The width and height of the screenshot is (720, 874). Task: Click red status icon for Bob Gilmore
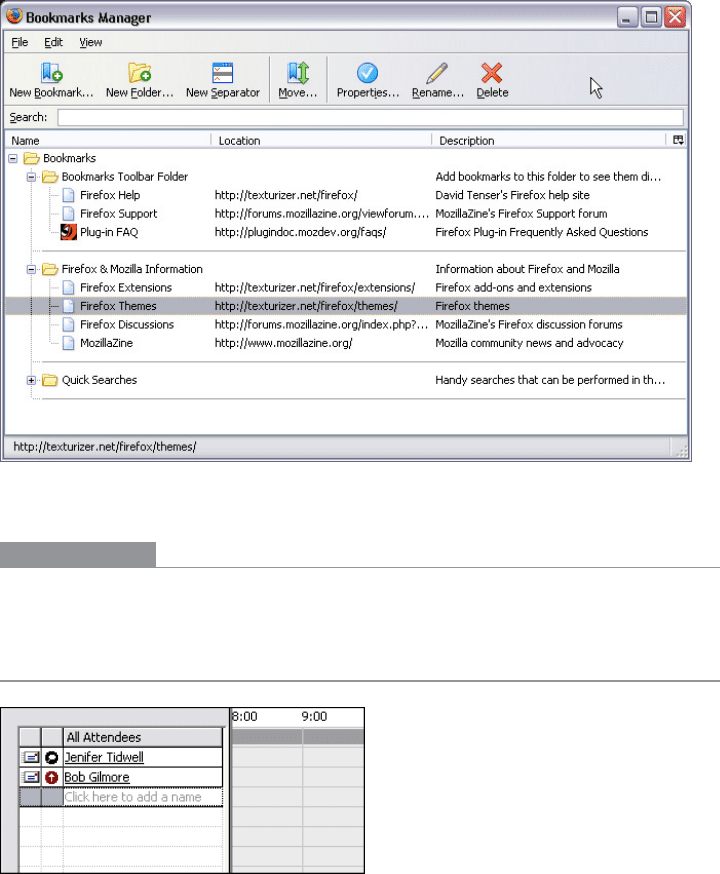(x=51, y=777)
